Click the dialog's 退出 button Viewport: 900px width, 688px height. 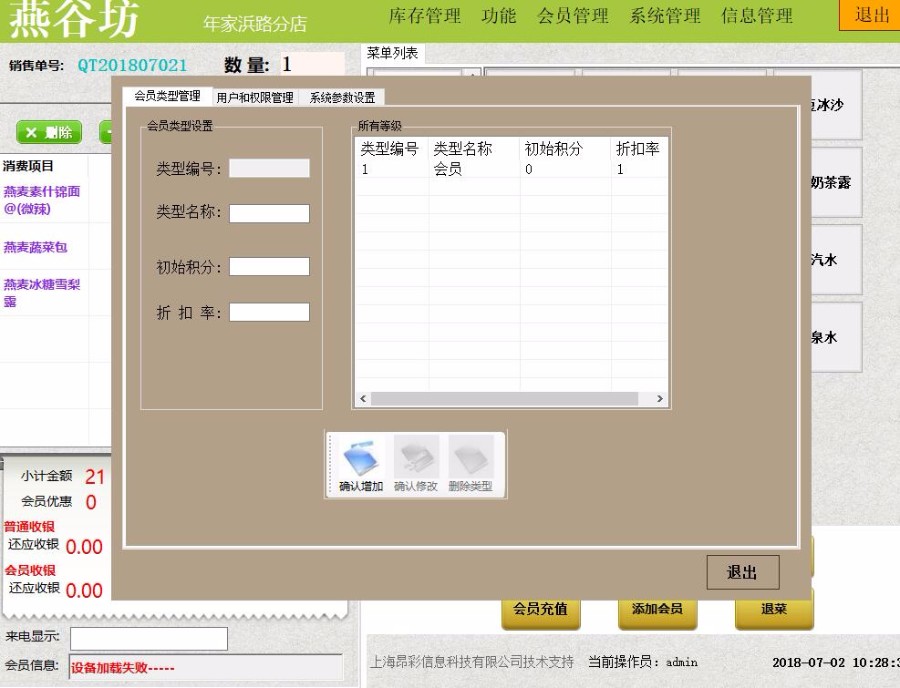pyautogui.click(x=743, y=572)
